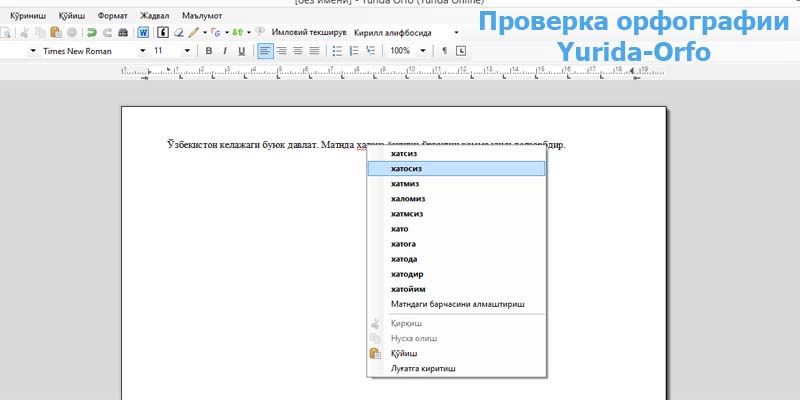This screenshot has width=800, height=400.
Task: Open find with binoculars icon
Action: click(123, 33)
